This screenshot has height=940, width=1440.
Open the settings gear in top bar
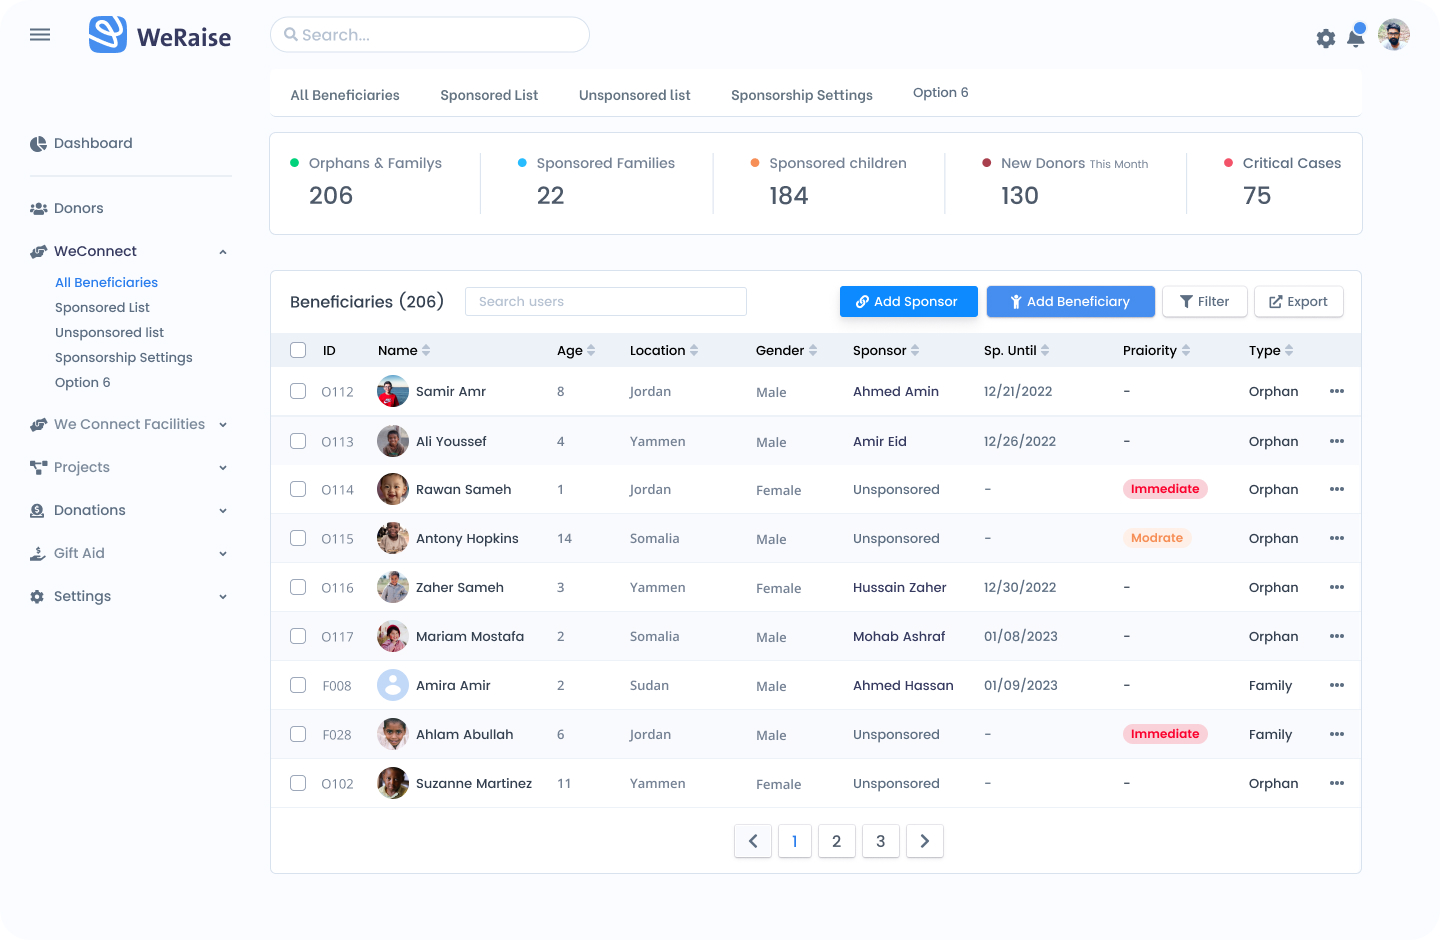(1326, 39)
